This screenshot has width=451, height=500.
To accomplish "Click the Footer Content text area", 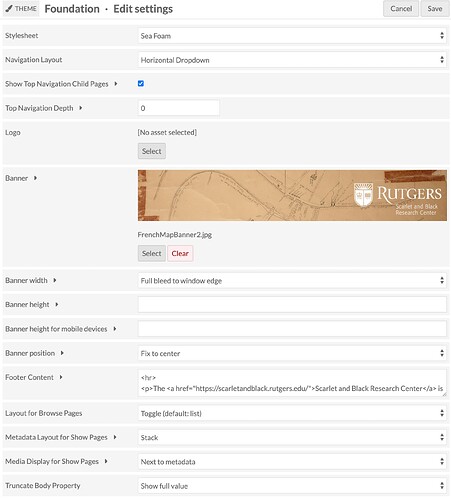I will point(292,383).
